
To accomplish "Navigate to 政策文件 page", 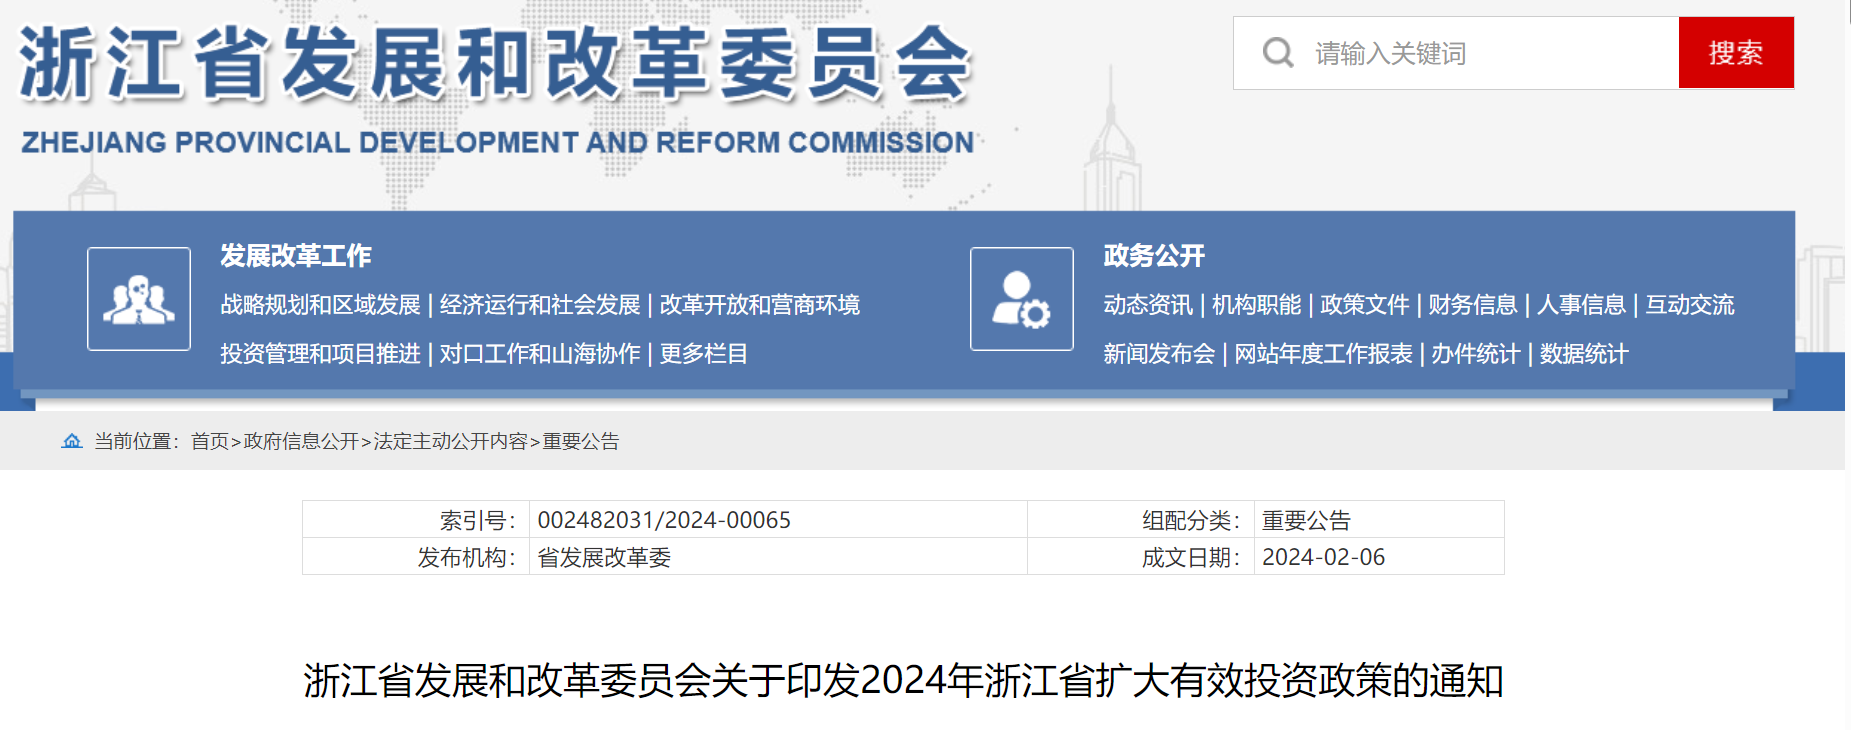I will click(1364, 305).
